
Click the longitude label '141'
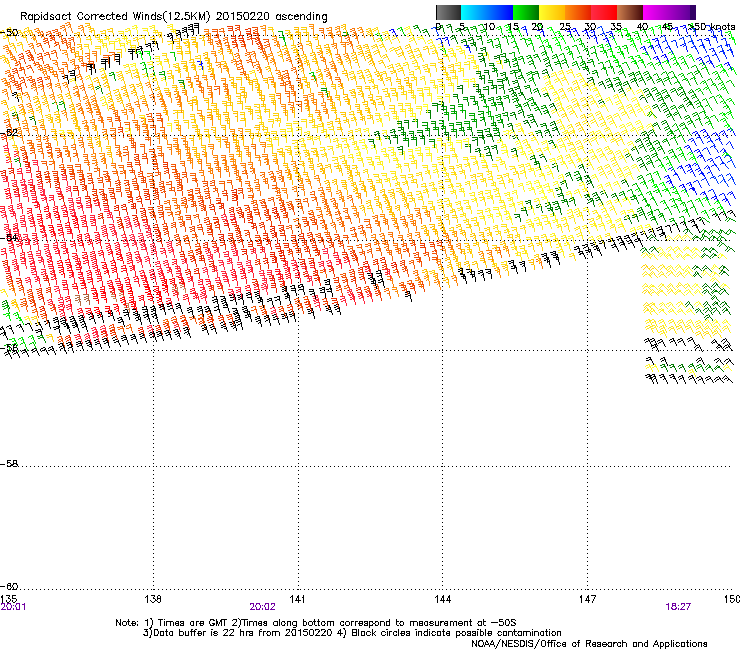297,599
